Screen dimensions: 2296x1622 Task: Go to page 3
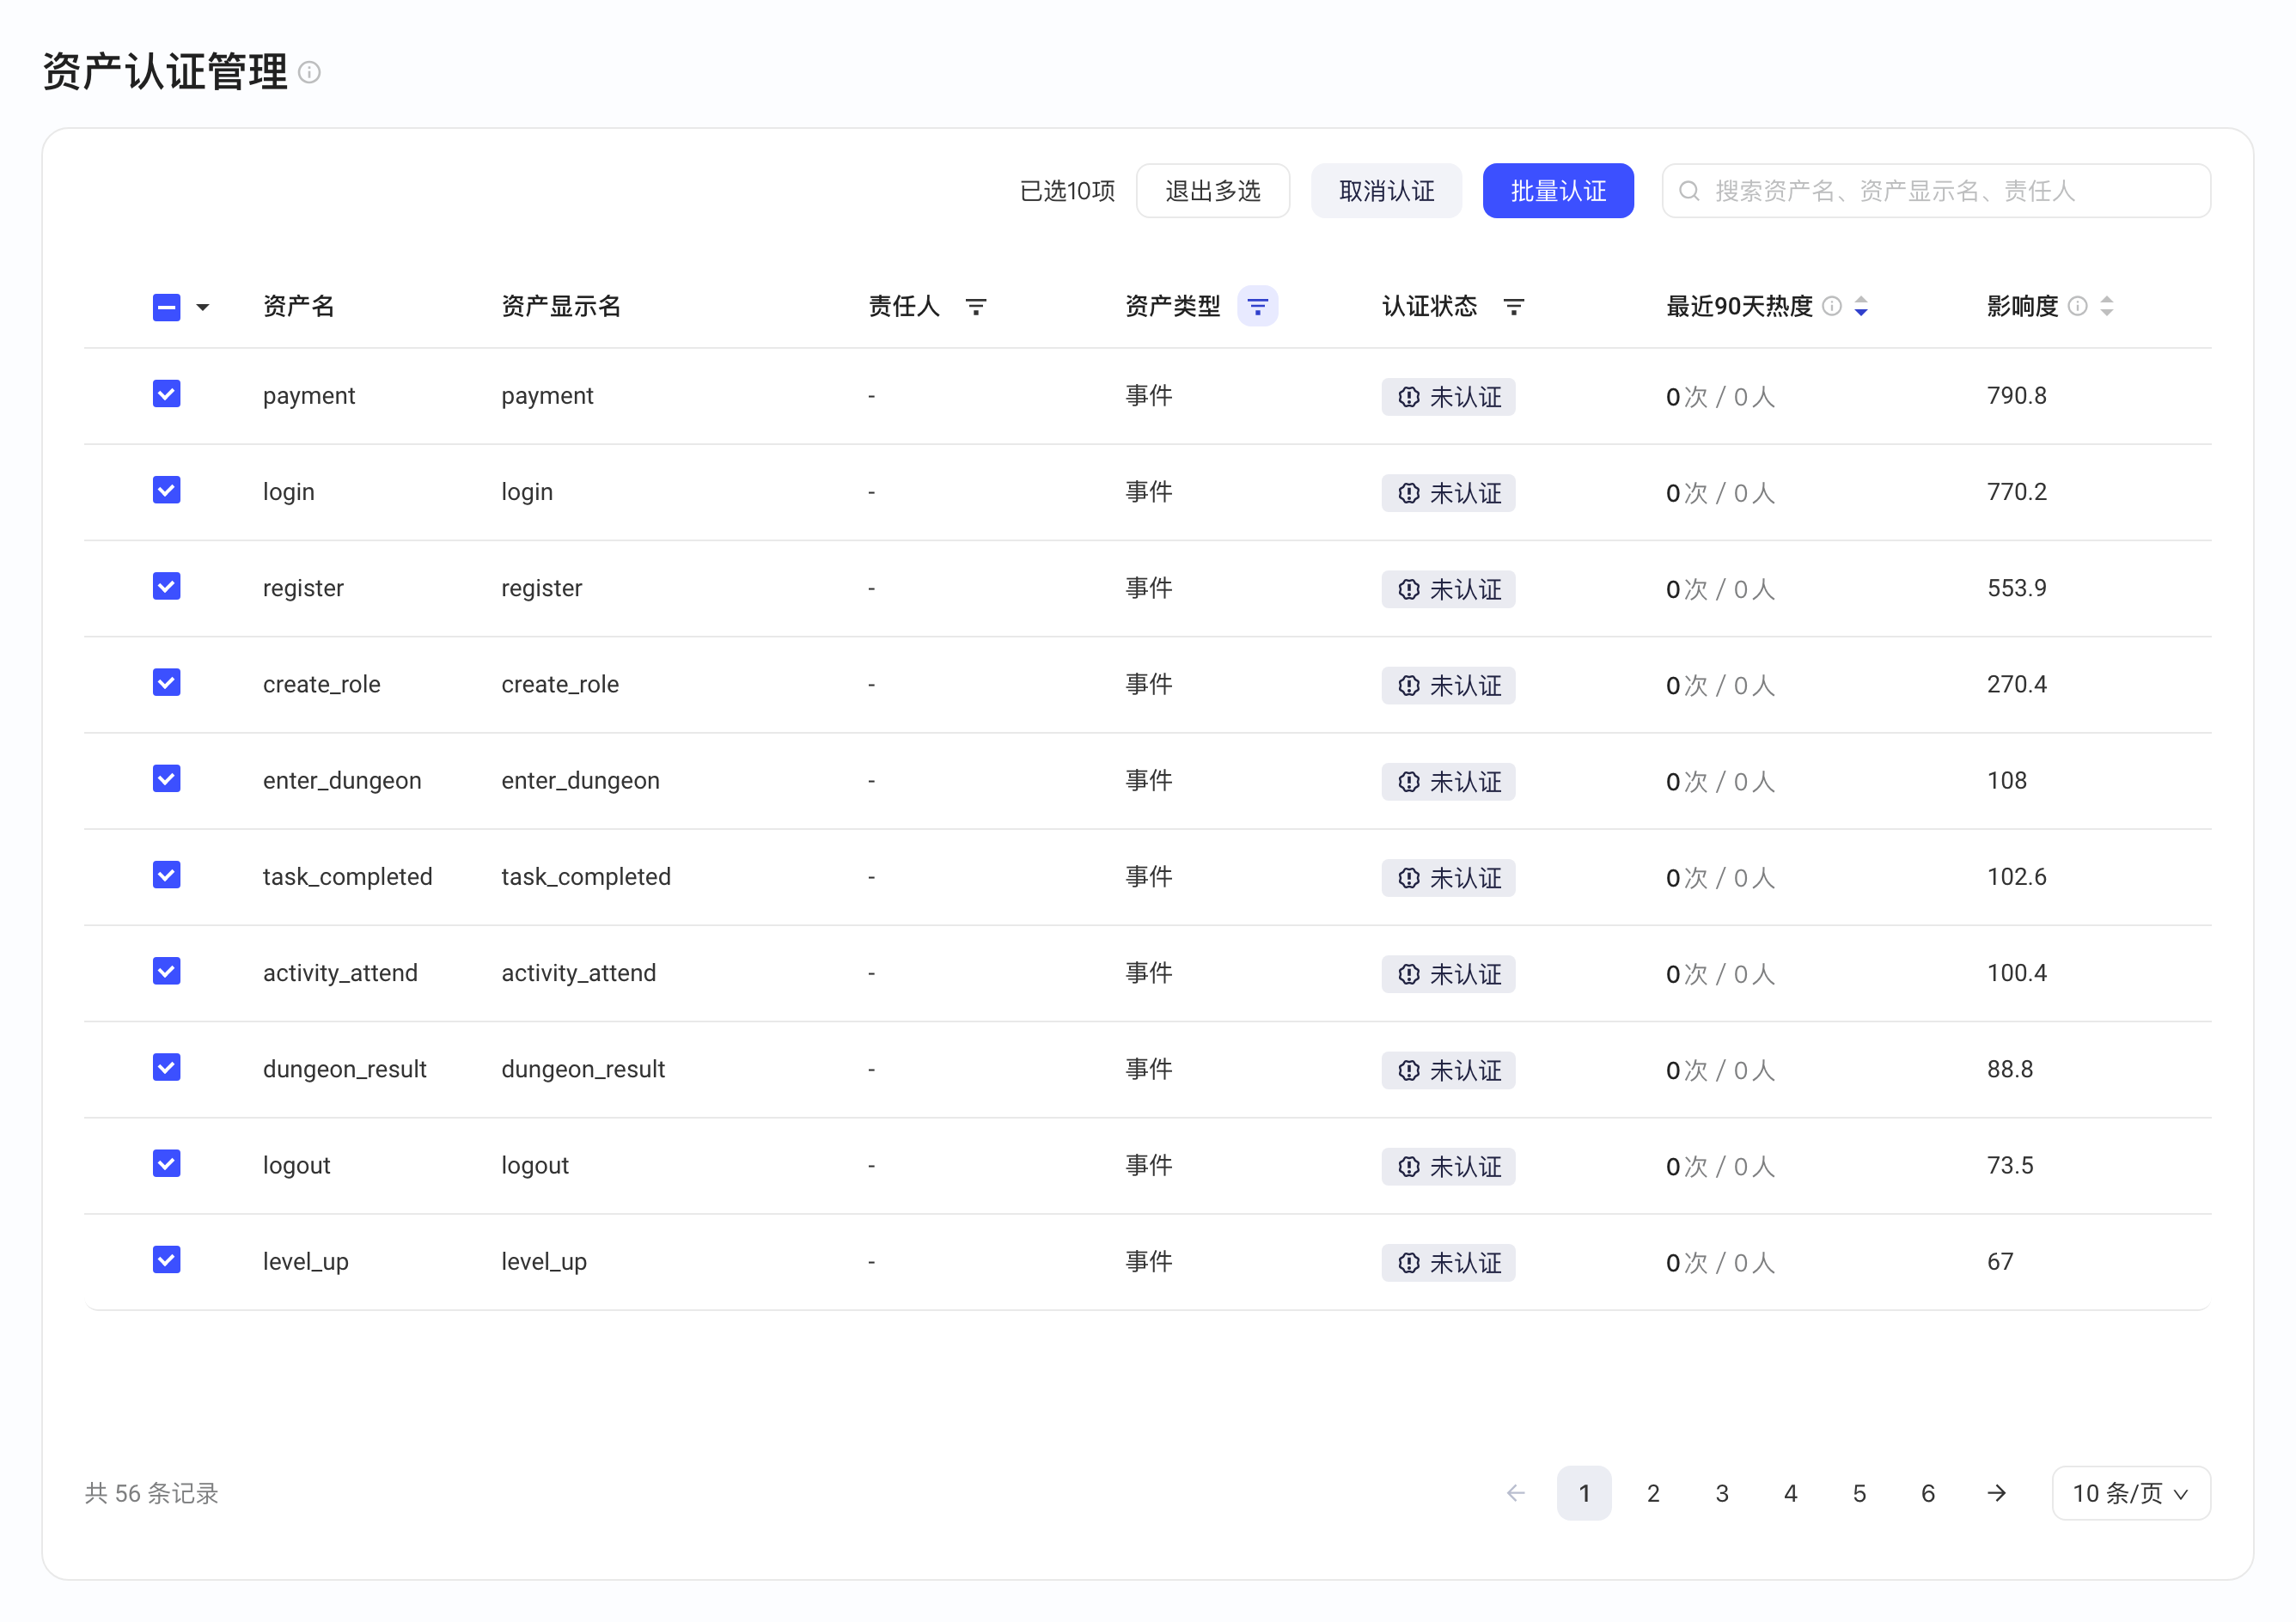[x=1722, y=1493]
